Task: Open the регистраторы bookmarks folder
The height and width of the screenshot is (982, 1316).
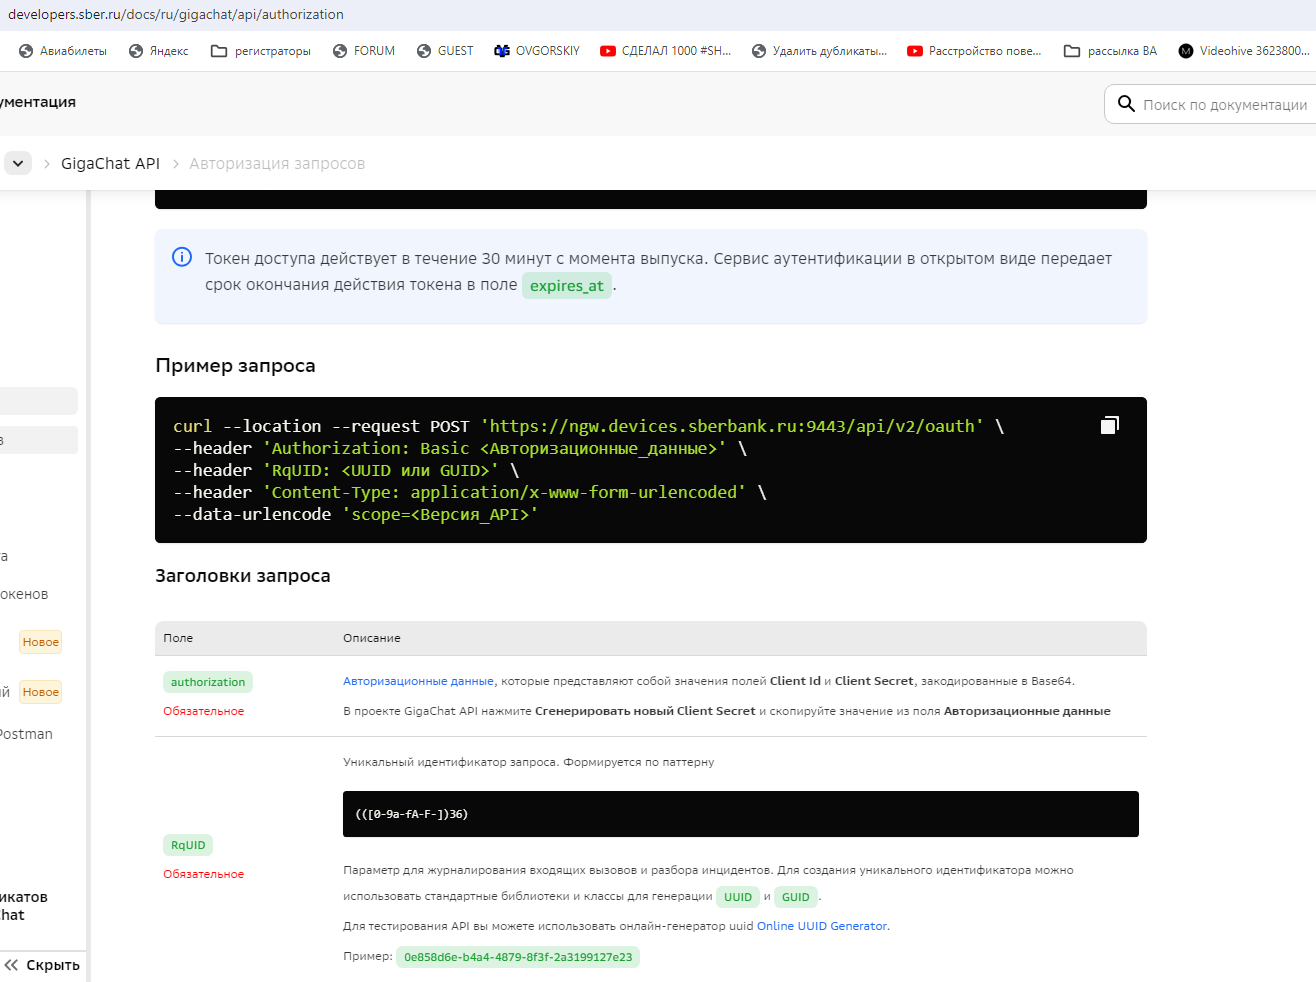Action: [x=261, y=51]
